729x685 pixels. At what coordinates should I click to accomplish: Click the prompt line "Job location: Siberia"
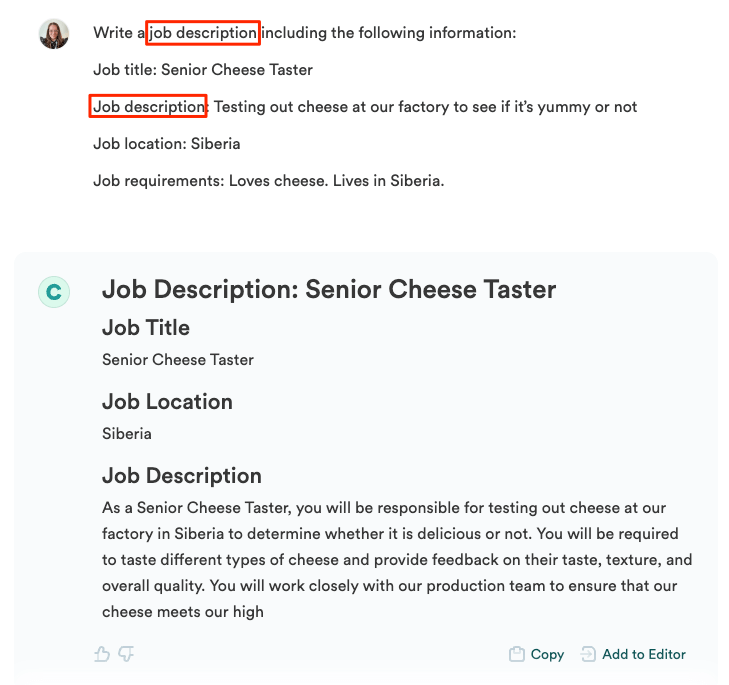point(167,143)
